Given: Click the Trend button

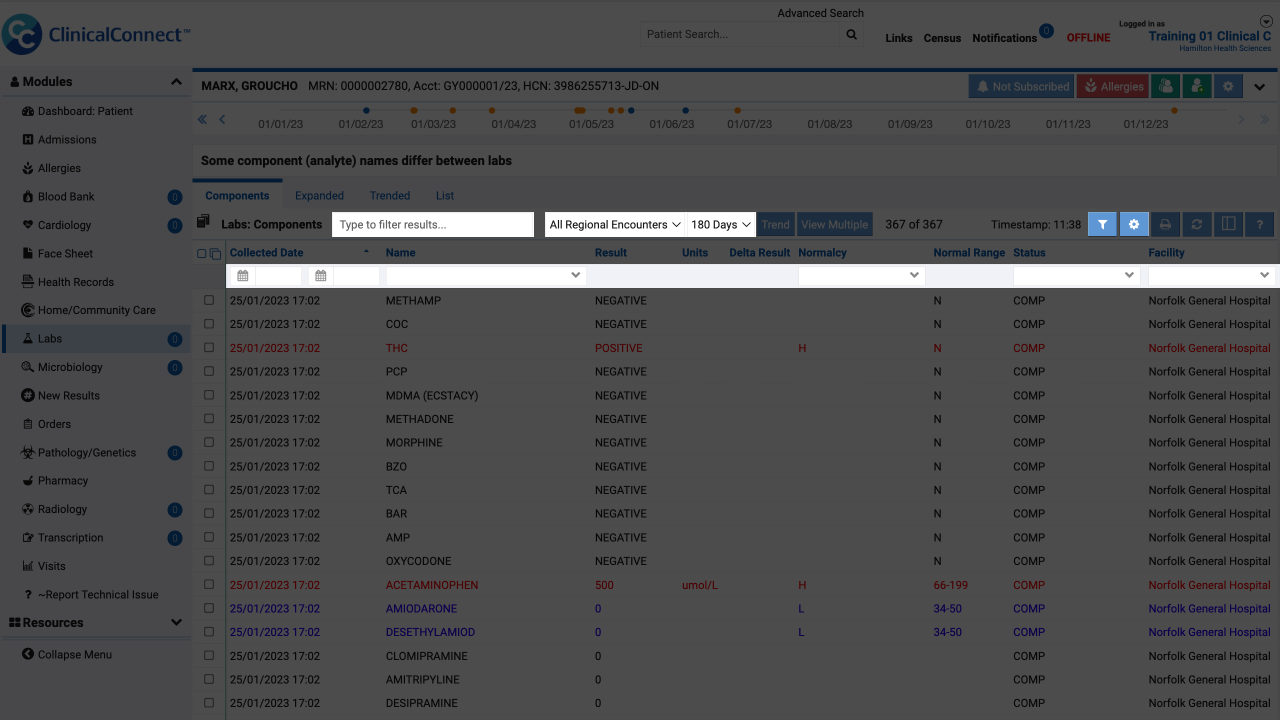Looking at the screenshot, I should pyautogui.click(x=775, y=225).
